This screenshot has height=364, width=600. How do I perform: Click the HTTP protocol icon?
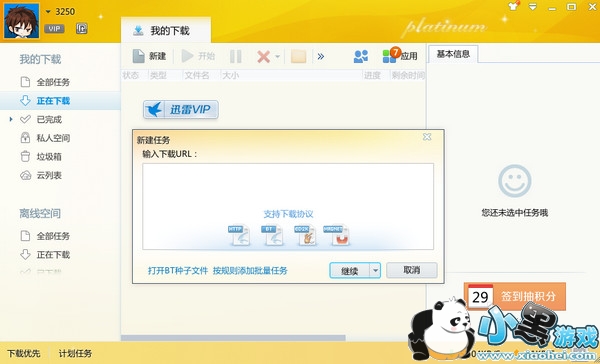click(239, 235)
